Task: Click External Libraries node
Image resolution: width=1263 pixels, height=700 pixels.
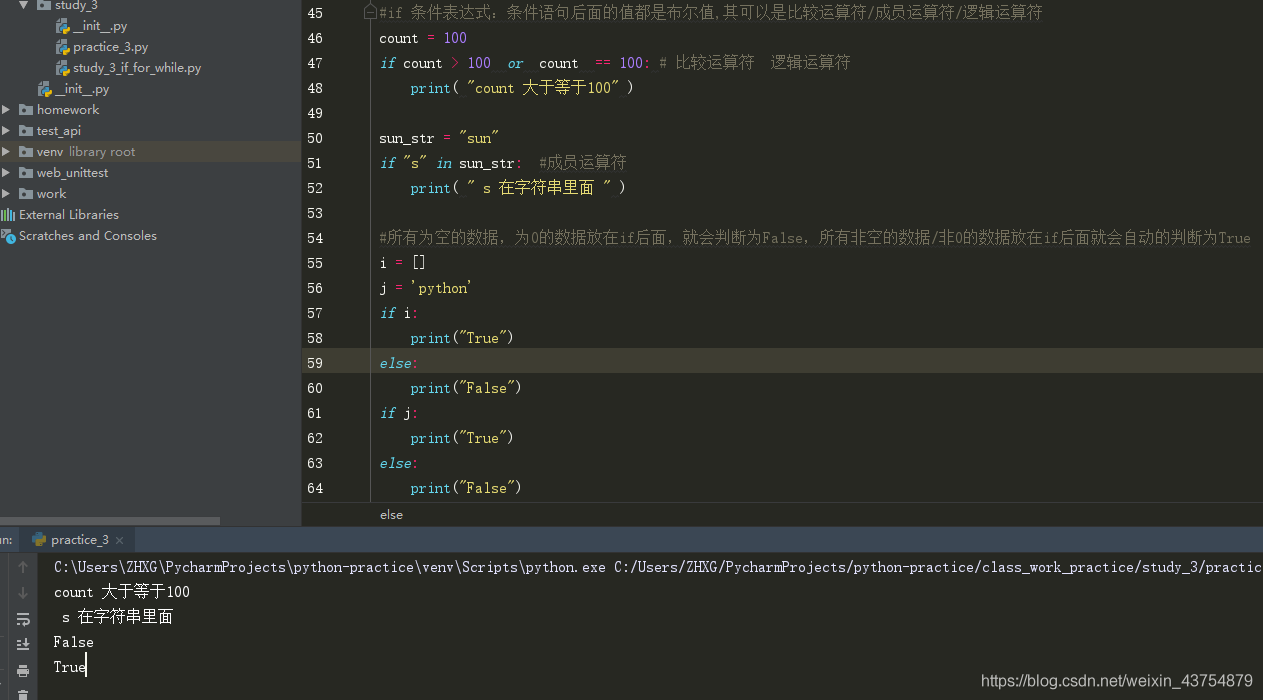Action: coord(69,215)
